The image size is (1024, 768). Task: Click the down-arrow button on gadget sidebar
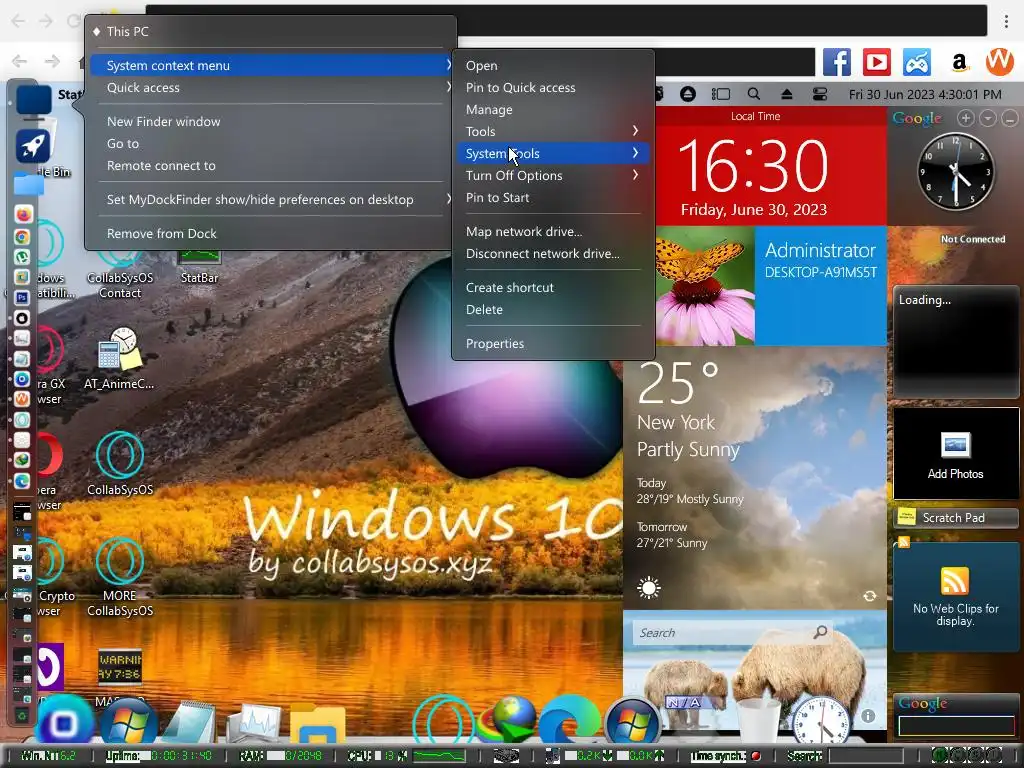click(988, 118)
